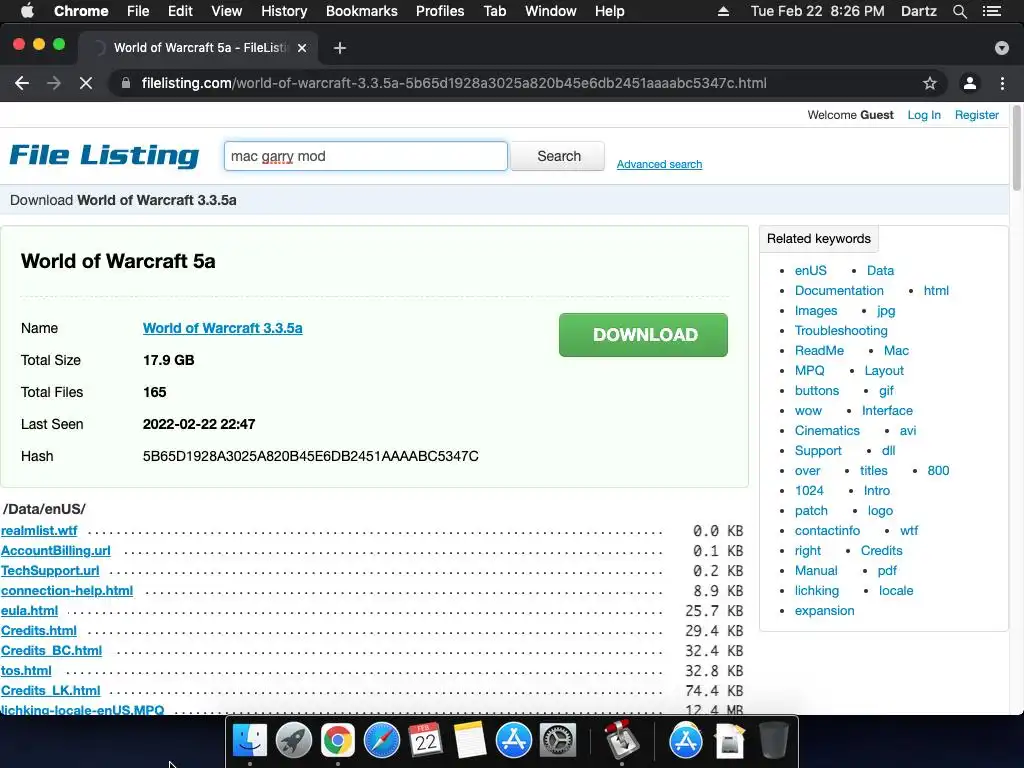Open Launchpad from the Dock

[294, 741]
